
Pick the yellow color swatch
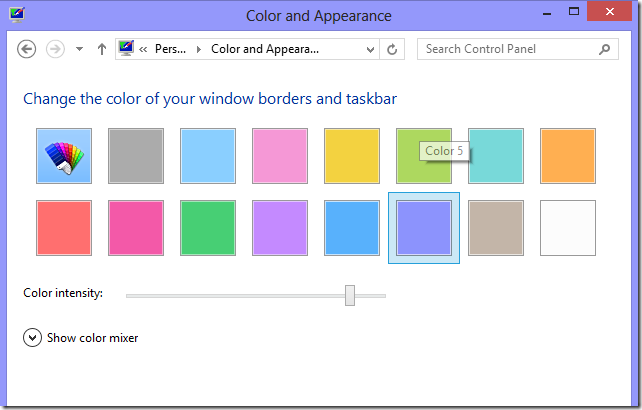click(352, 156)
